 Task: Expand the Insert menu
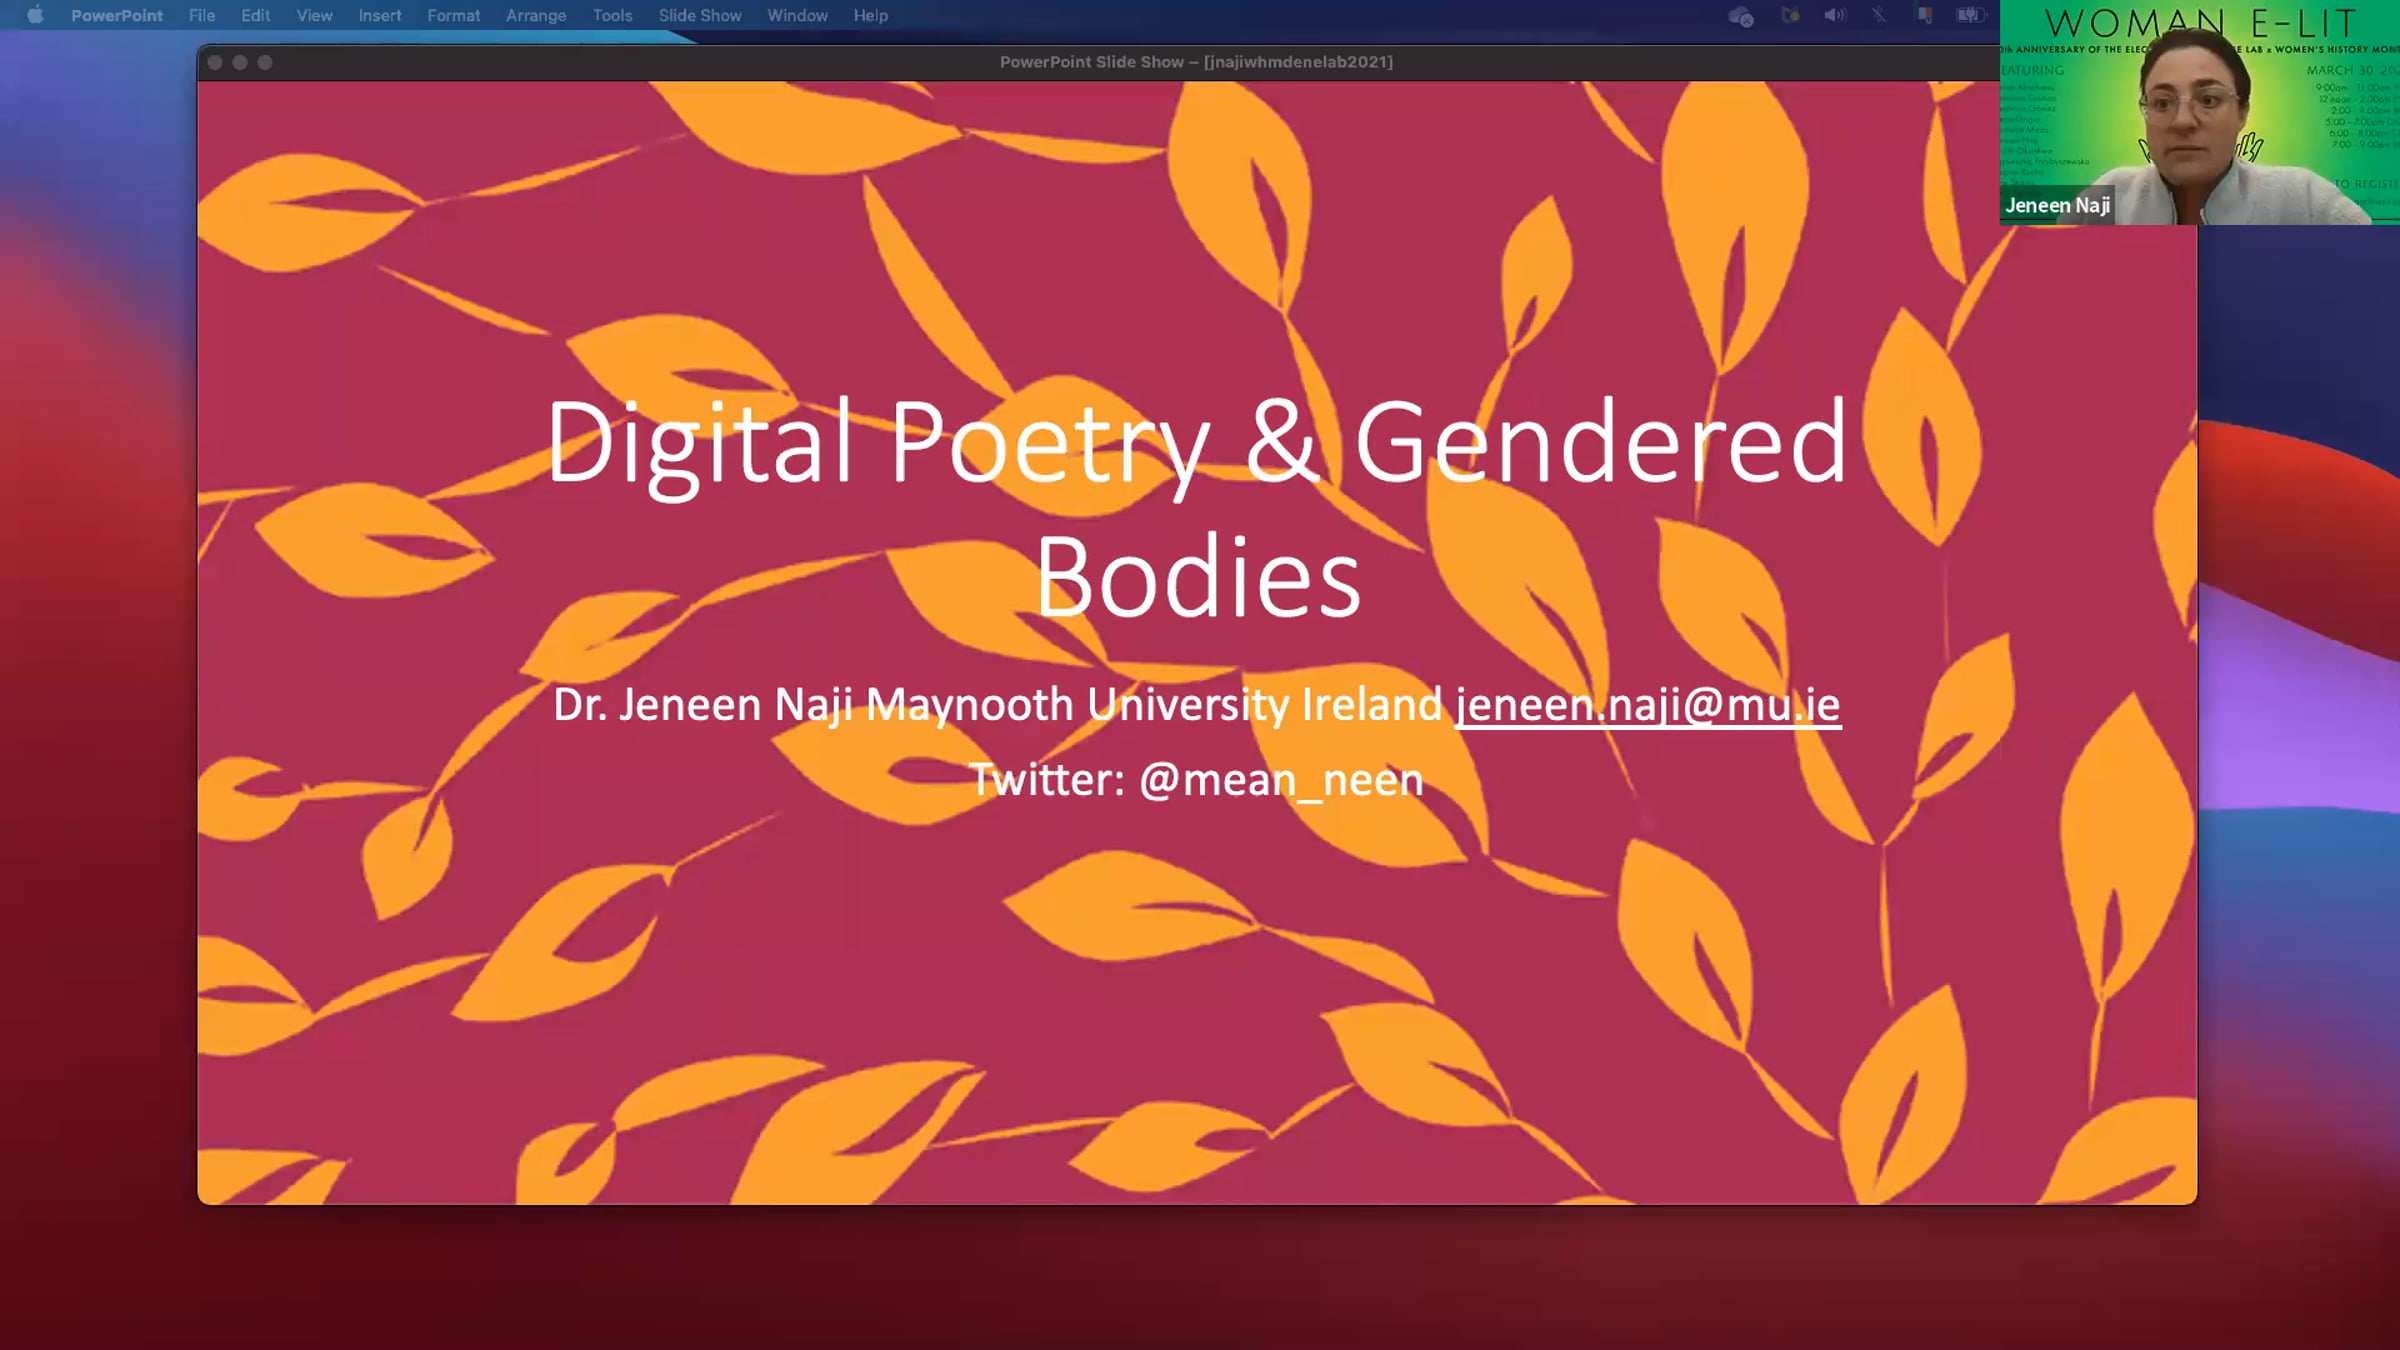point(379,16)
